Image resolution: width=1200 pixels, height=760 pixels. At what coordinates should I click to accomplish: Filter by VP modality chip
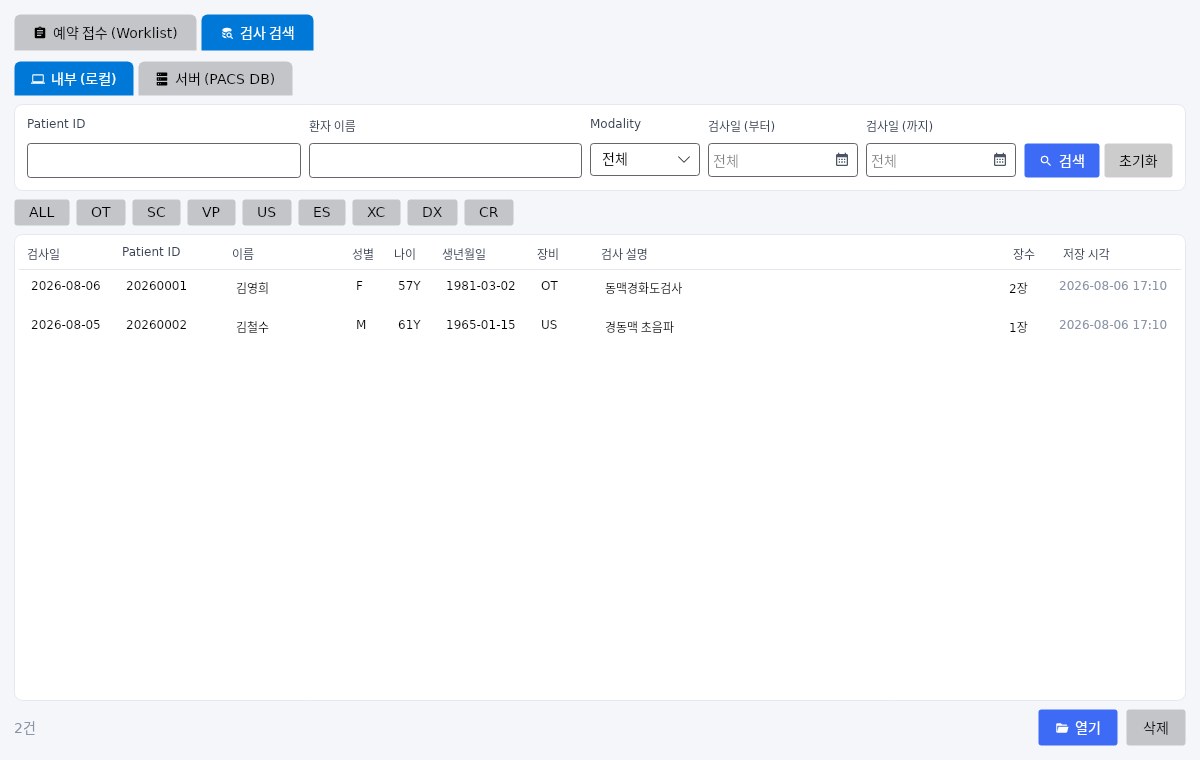[x=211, y=212]
